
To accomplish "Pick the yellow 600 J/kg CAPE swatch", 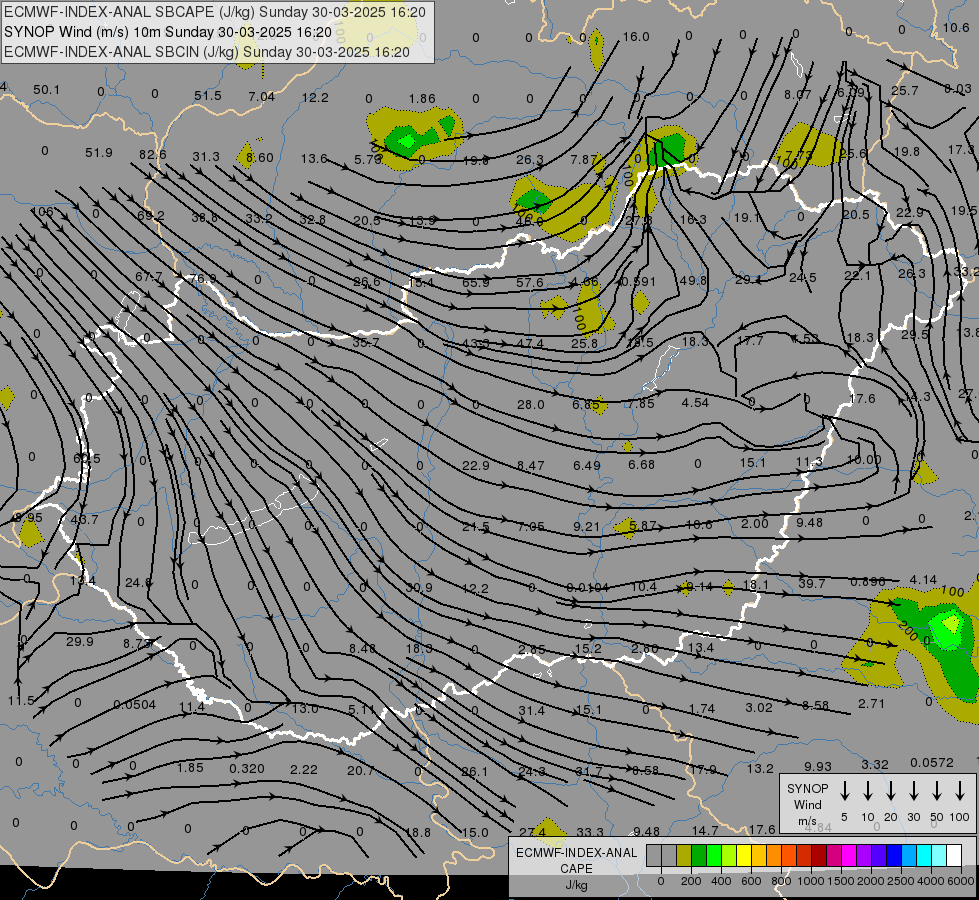I will pos(744,856).
